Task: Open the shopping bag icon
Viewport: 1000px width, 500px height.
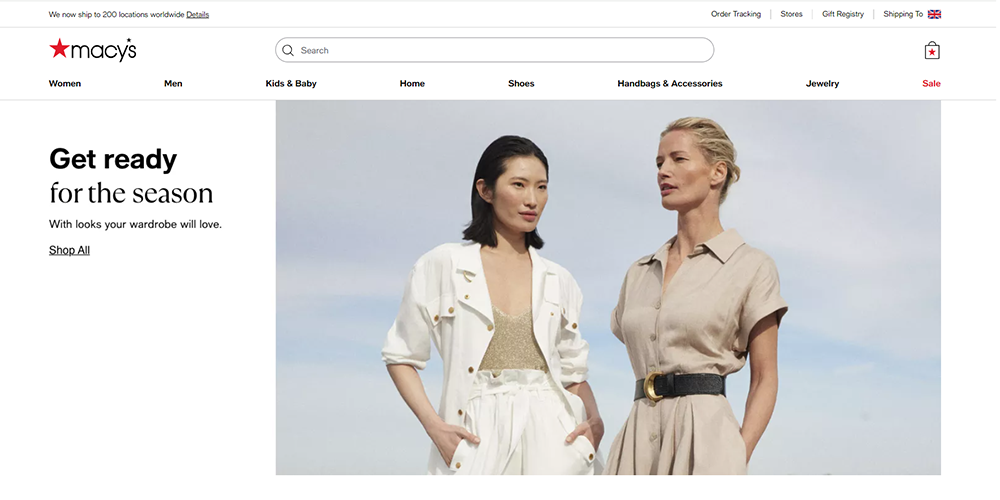Action: coord(932,51)
